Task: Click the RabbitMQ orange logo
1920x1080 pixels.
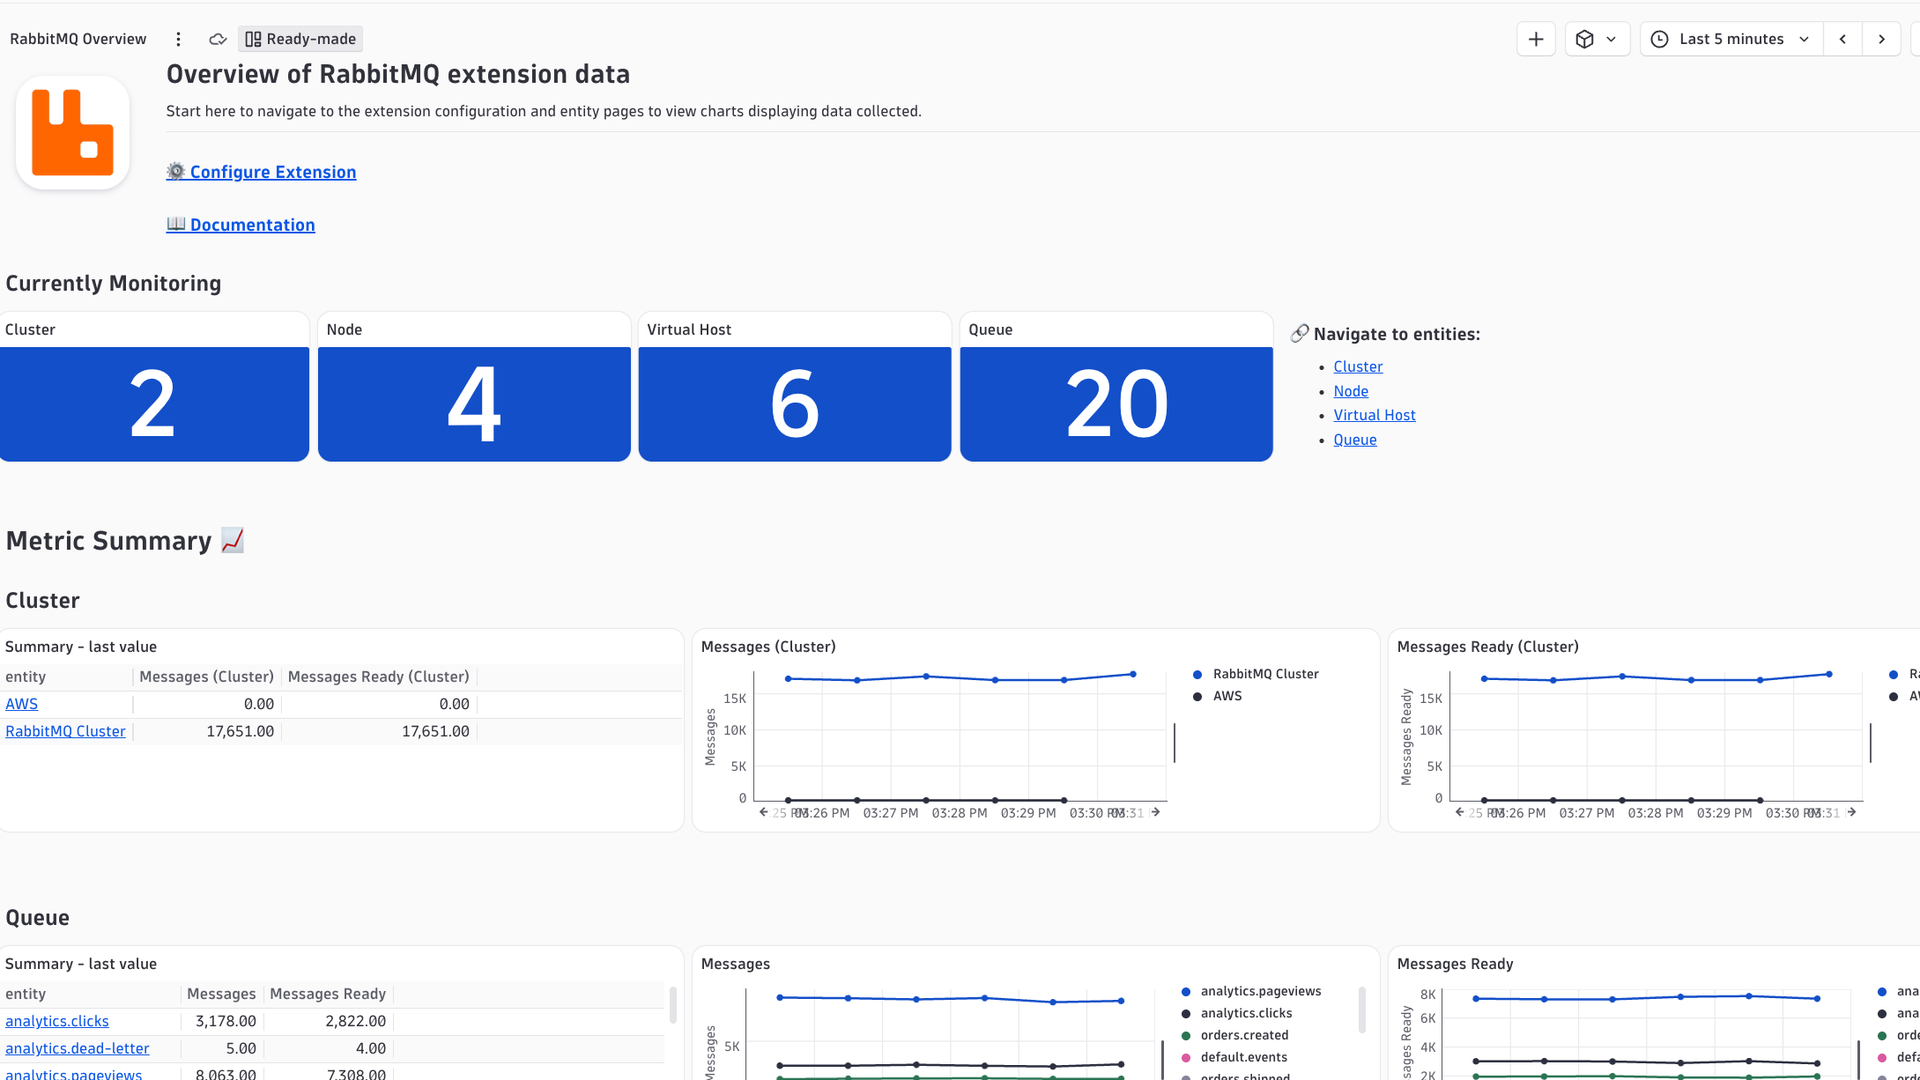Action: 73,132
